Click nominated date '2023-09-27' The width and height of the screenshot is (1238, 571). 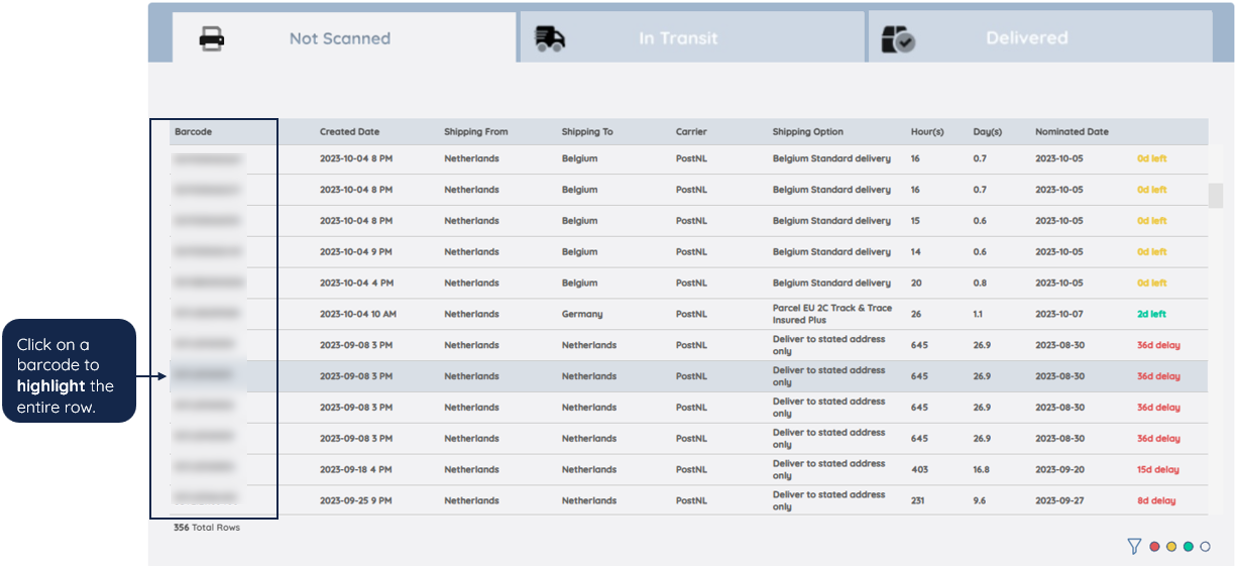tap(1059, 501)
